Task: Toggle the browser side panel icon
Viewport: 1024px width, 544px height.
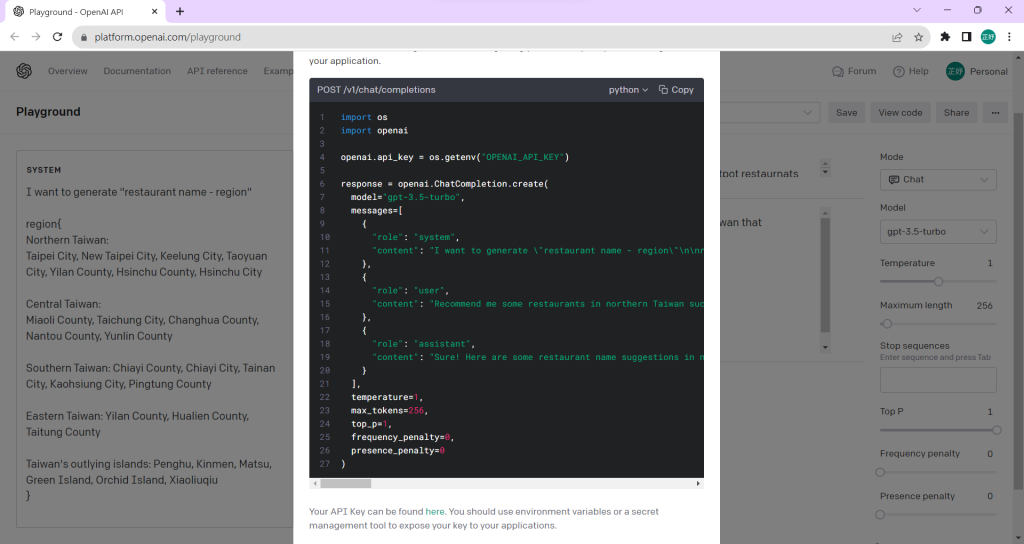Action: 967,37
